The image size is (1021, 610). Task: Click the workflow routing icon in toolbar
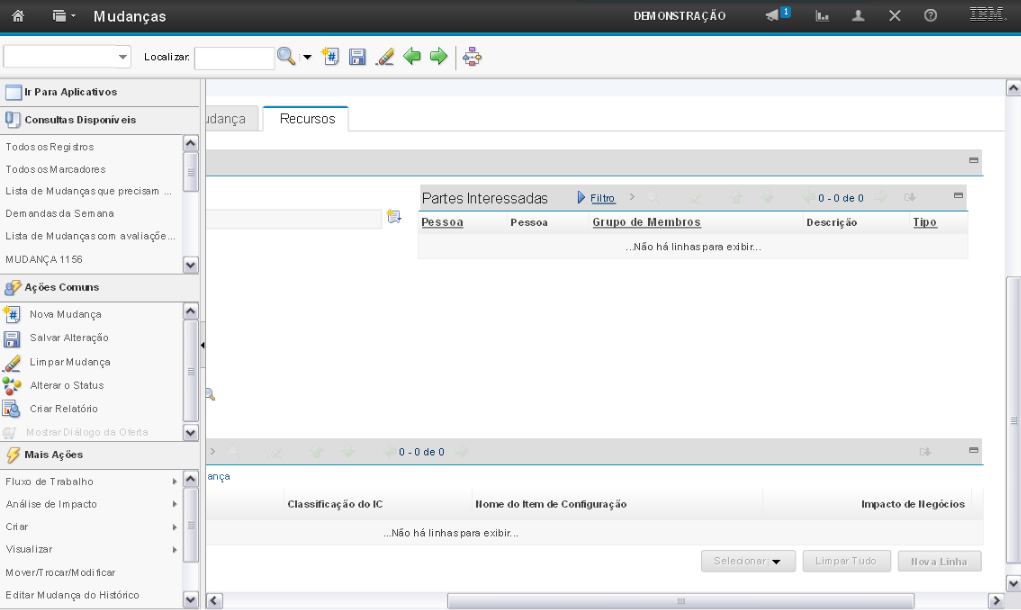coord(472,58)
